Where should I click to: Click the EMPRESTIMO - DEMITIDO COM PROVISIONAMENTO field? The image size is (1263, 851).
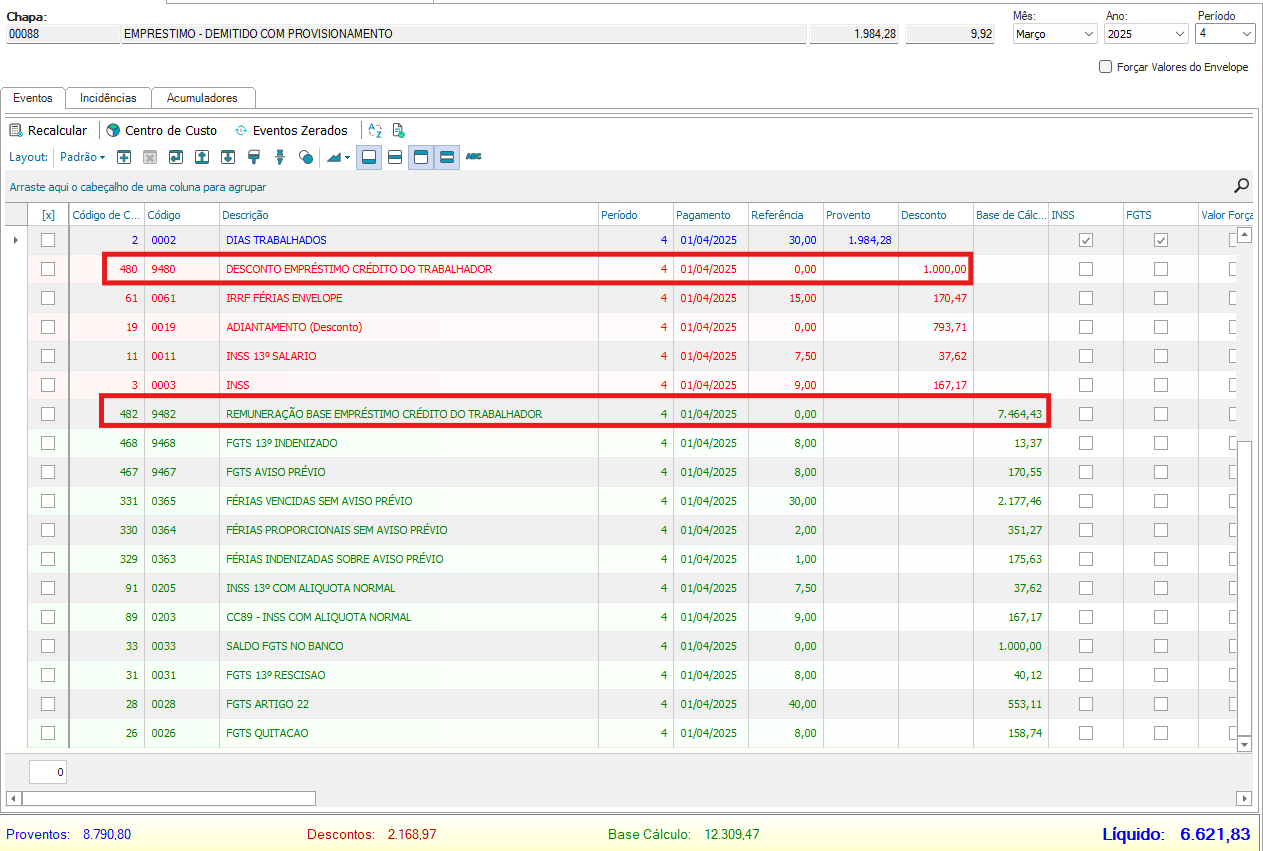[x=463, y=34]
